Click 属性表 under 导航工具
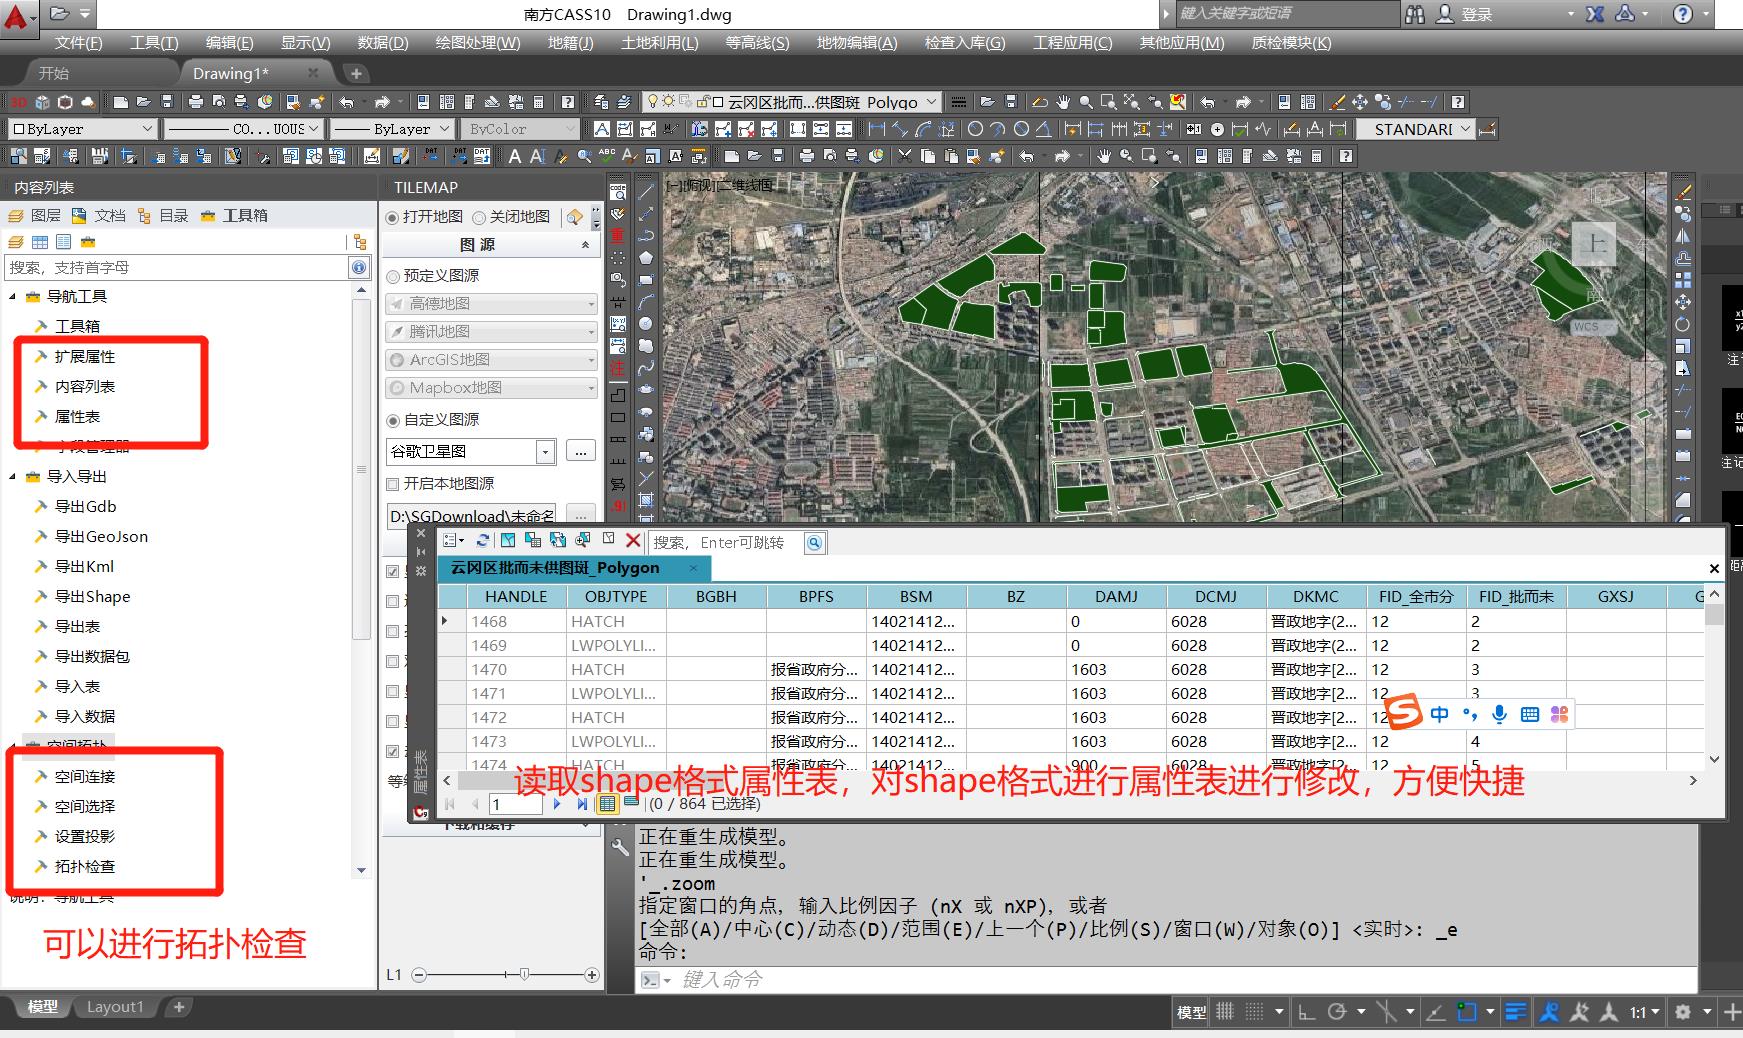This screenshot has height=1038, width=1743. point(77,417)
